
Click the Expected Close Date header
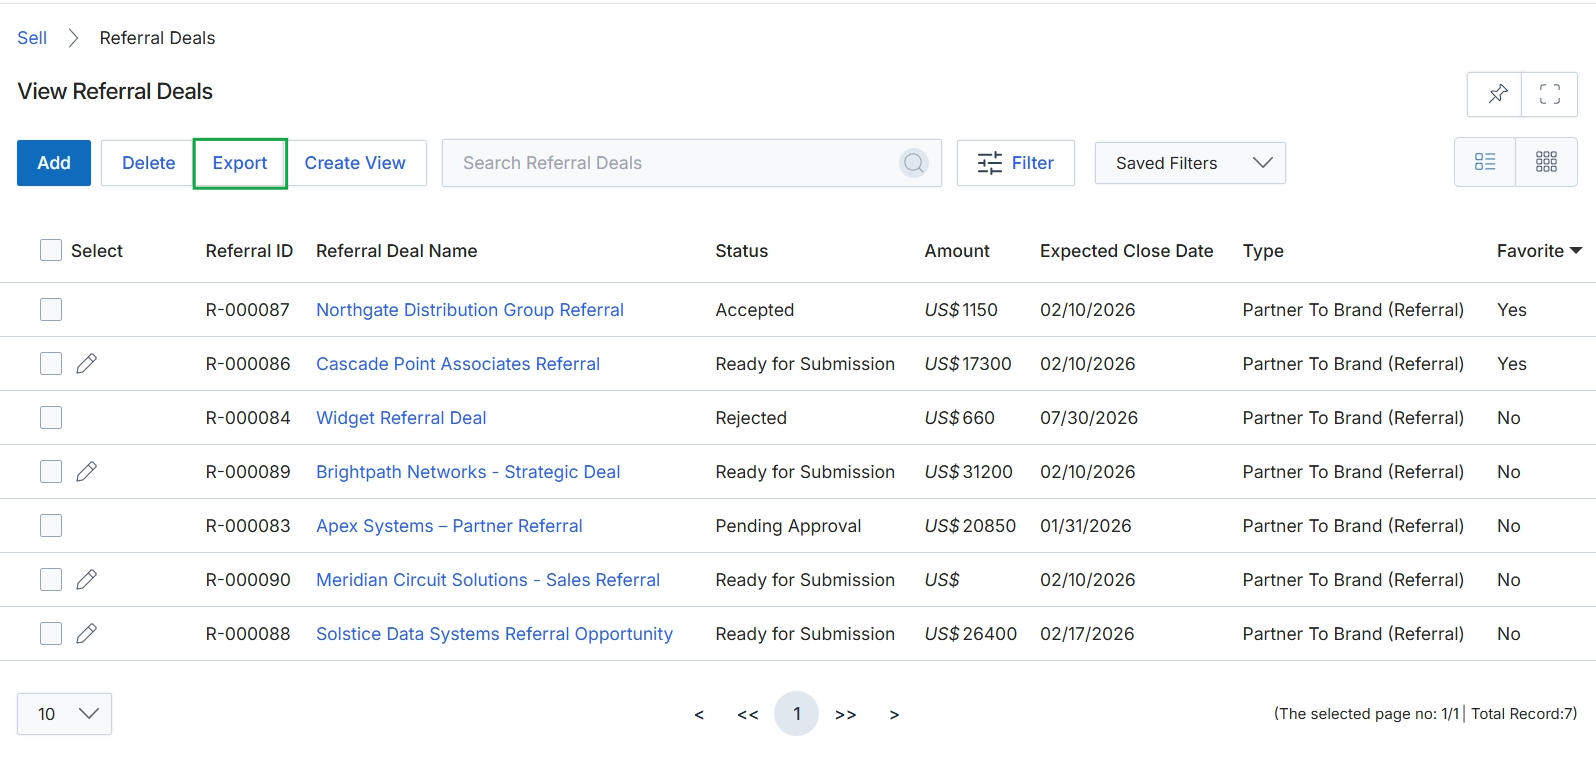(1126, 251)
